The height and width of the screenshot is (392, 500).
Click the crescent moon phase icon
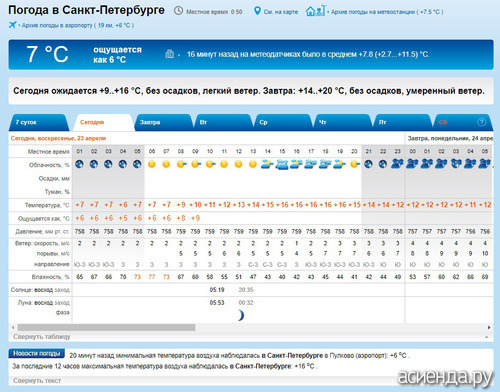click(x=241, y=315)
